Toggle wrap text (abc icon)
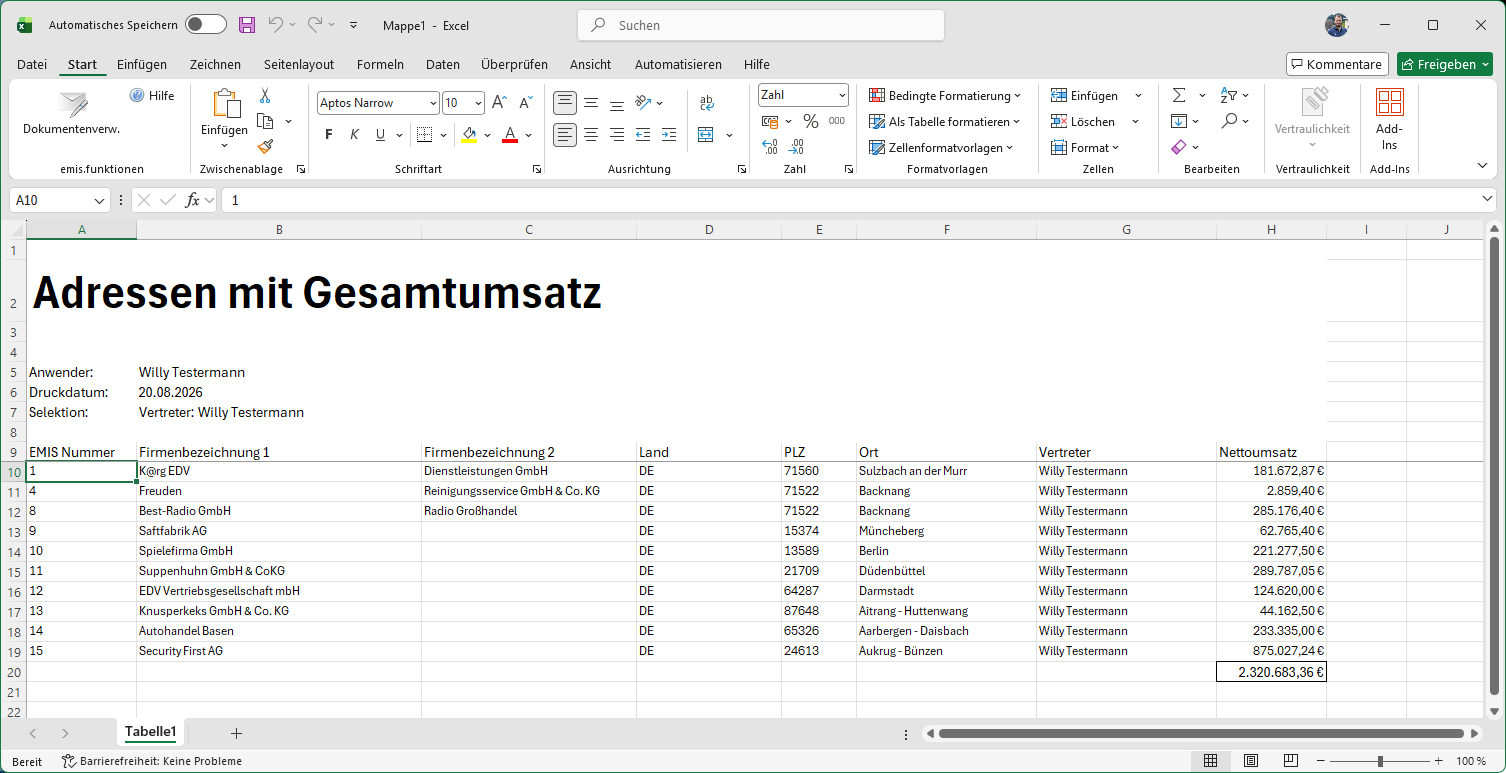The width and height of the screenshot is (1506, 773). pyautogui.click(x=707, y=103)
